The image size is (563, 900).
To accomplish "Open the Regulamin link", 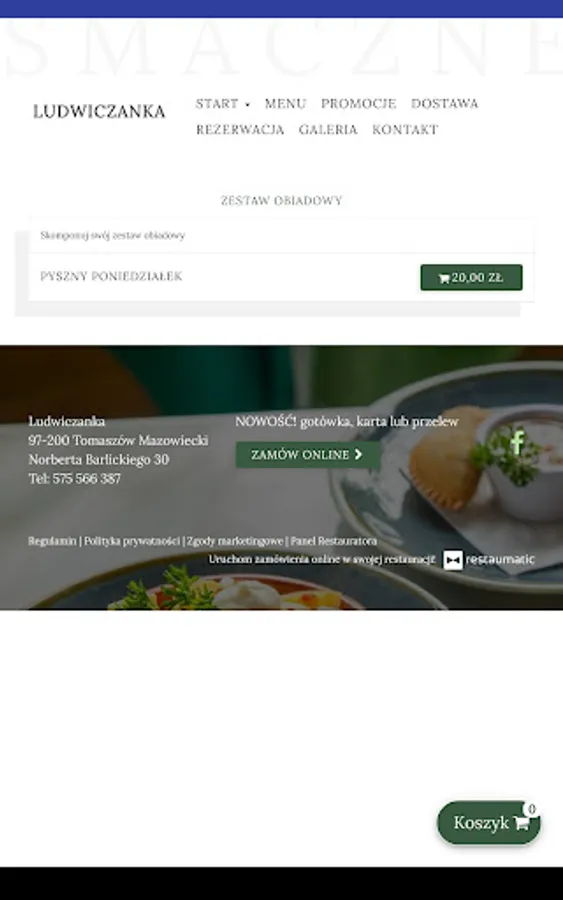I will [52, 541].
